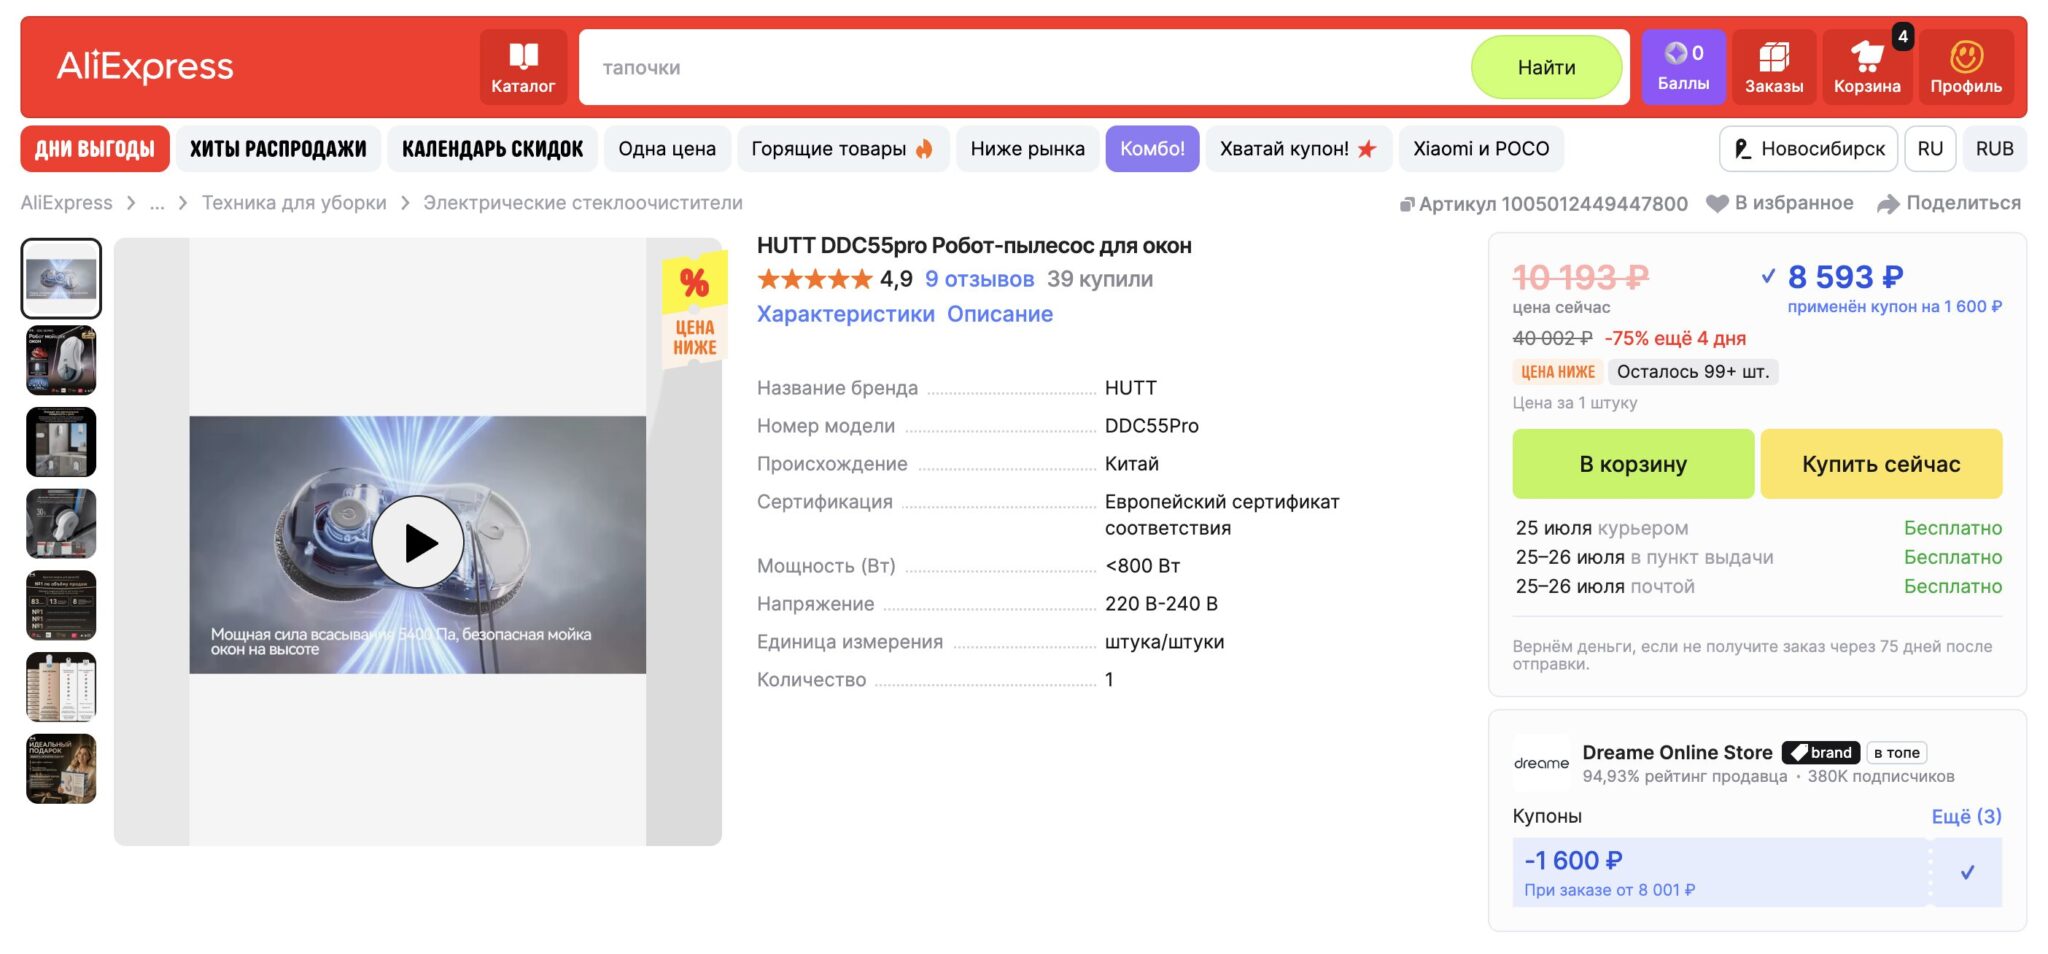Expand more coupons via Ещё (3)
Screen dimensions: 2048x954
coord(1966,816)
